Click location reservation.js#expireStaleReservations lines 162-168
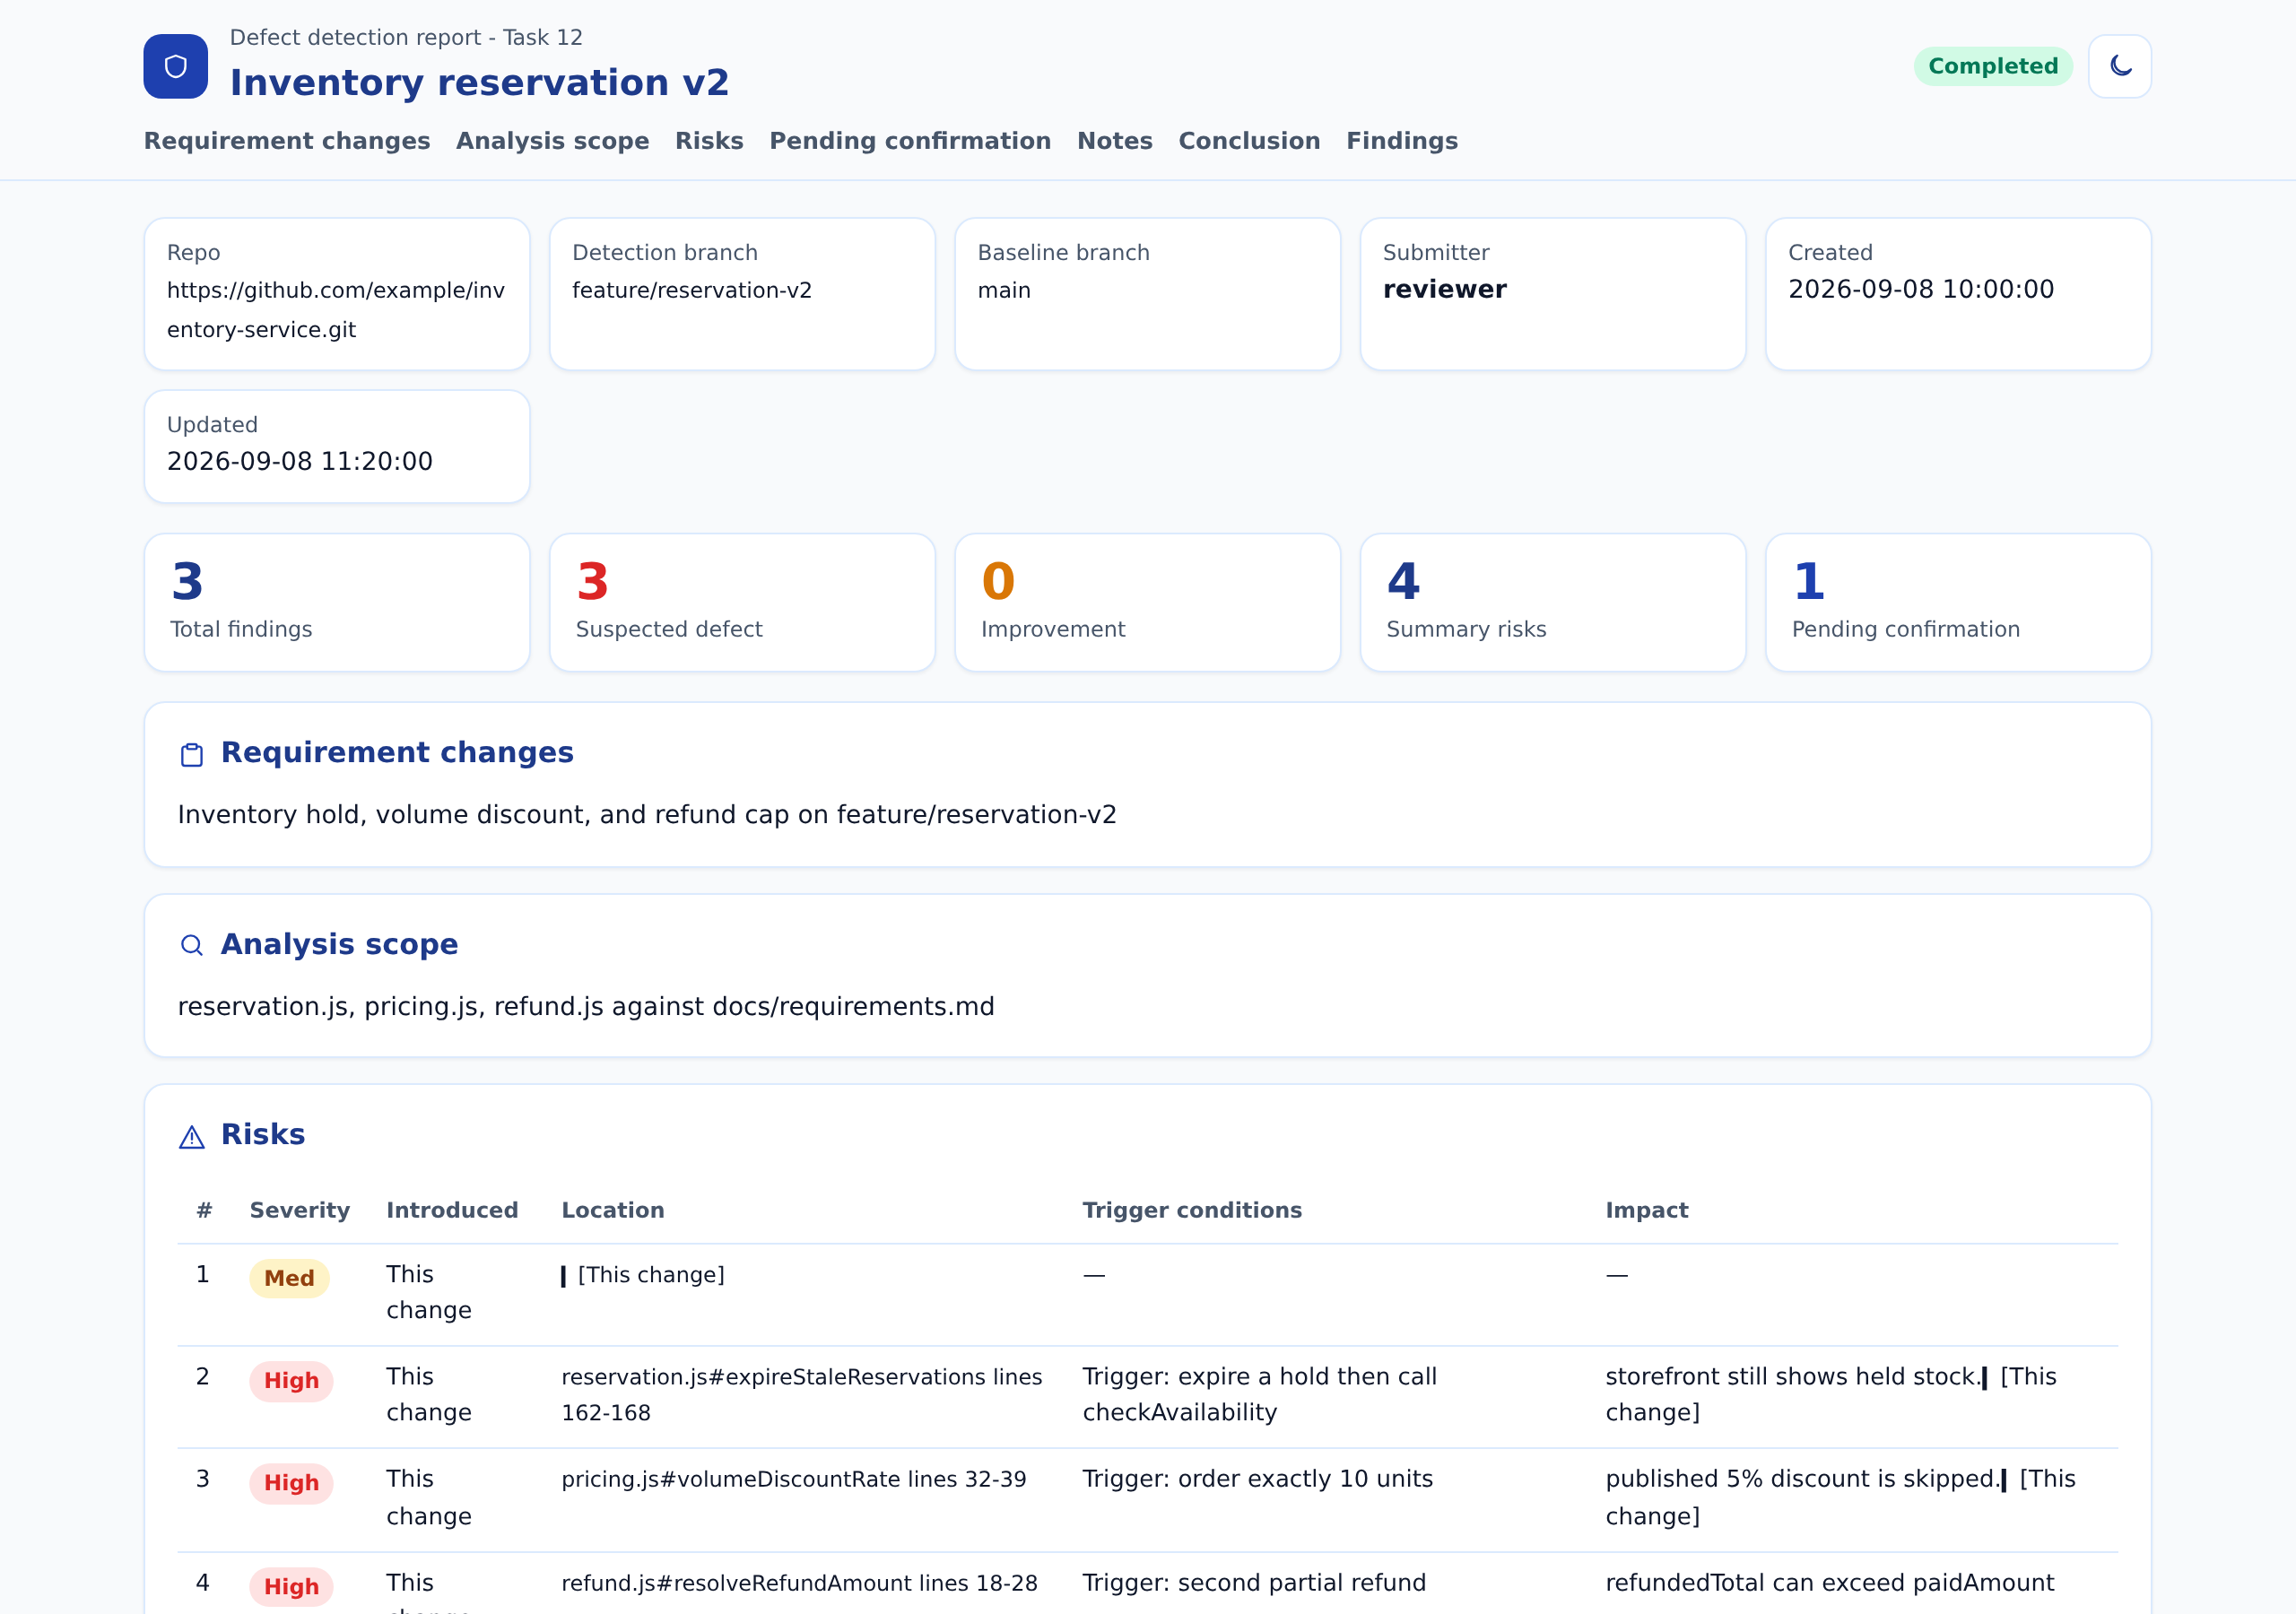 (802, 1395)
